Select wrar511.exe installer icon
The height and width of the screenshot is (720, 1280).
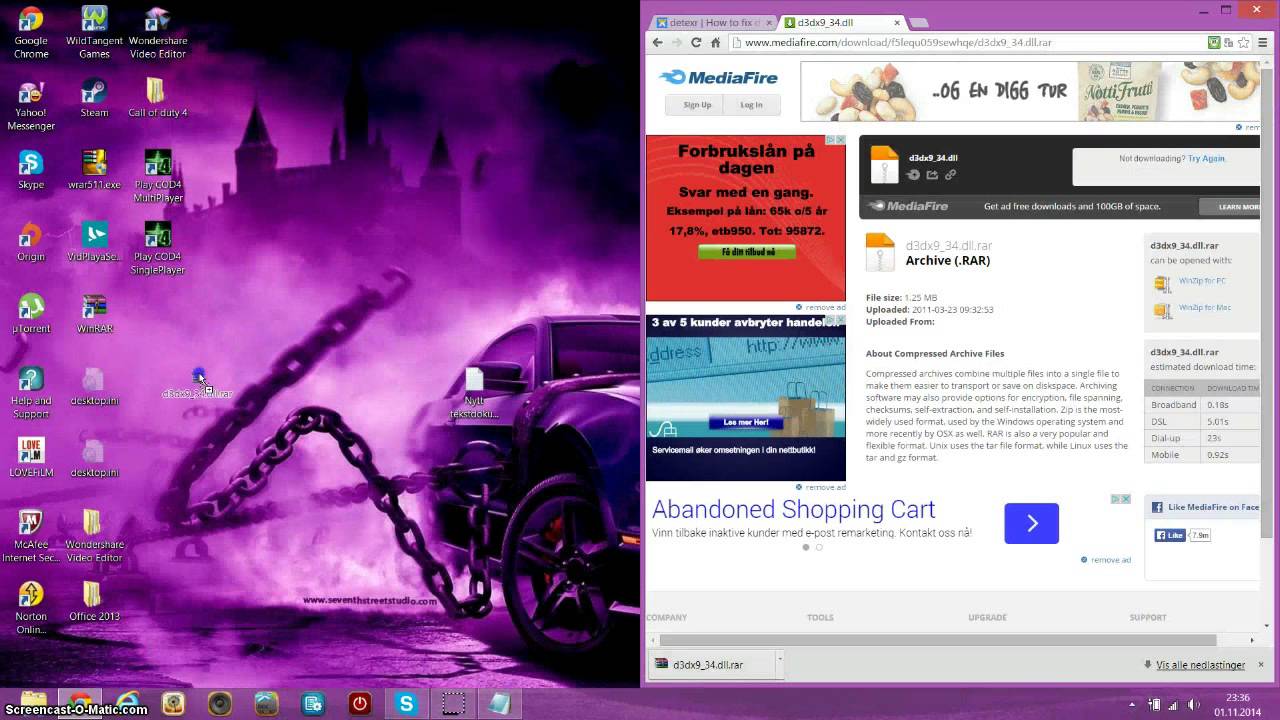(x=94, y=170)
